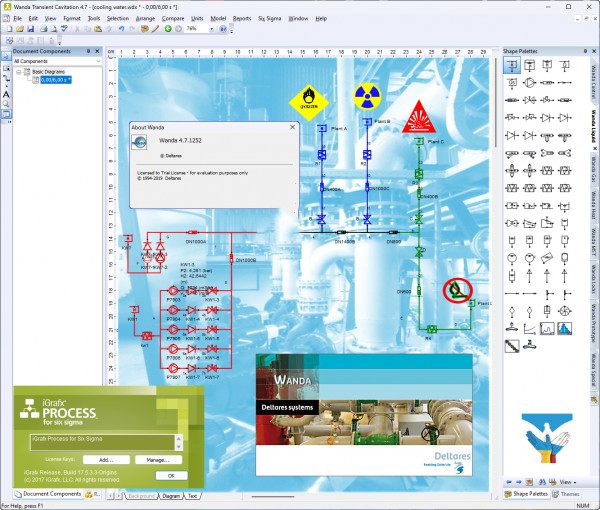Select the turbine fan shape in palette
600x510 pixels.
click(565, 311)
